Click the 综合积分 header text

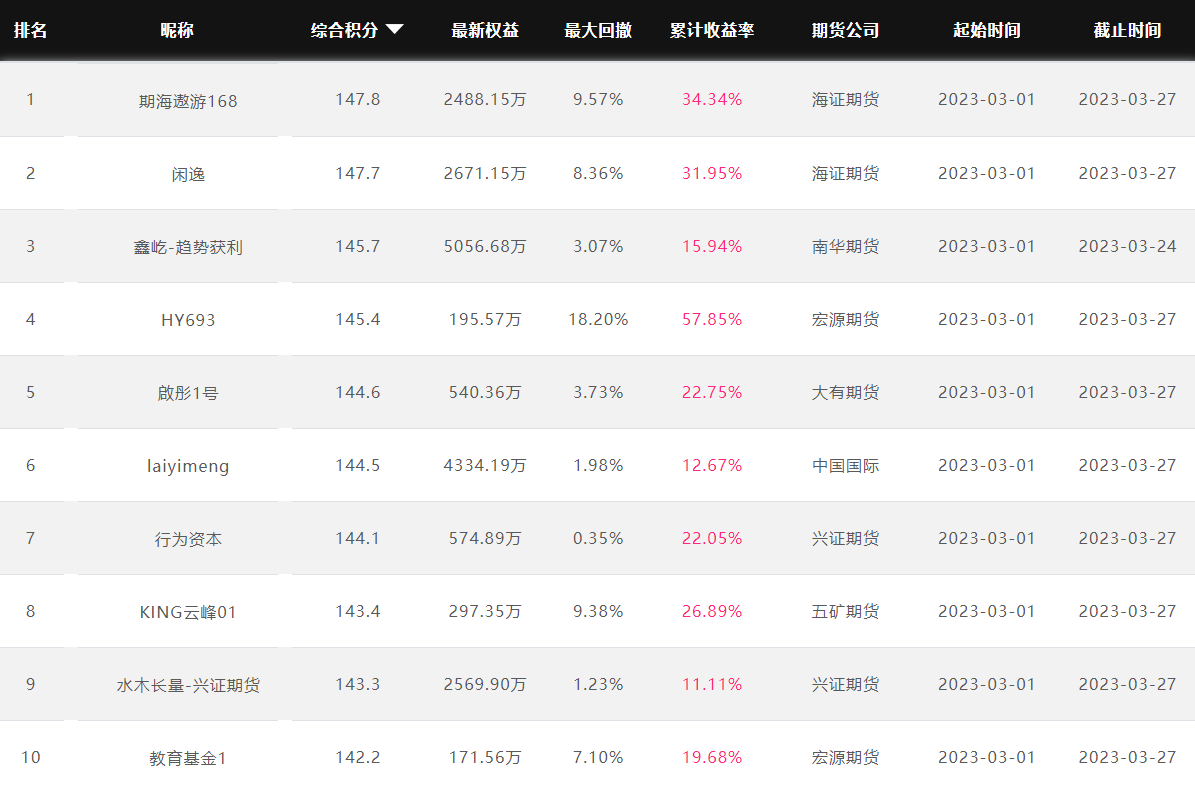click(344, 30)
